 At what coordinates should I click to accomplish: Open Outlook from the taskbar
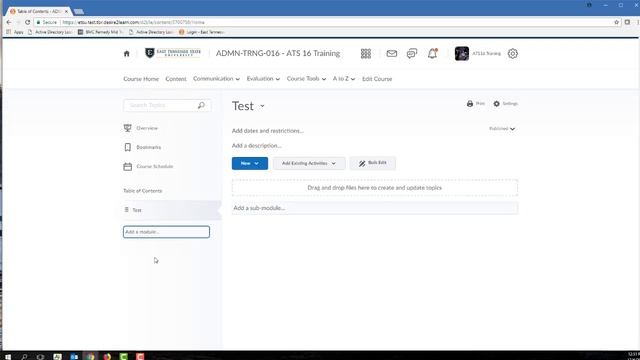click(x=74, y=356)
